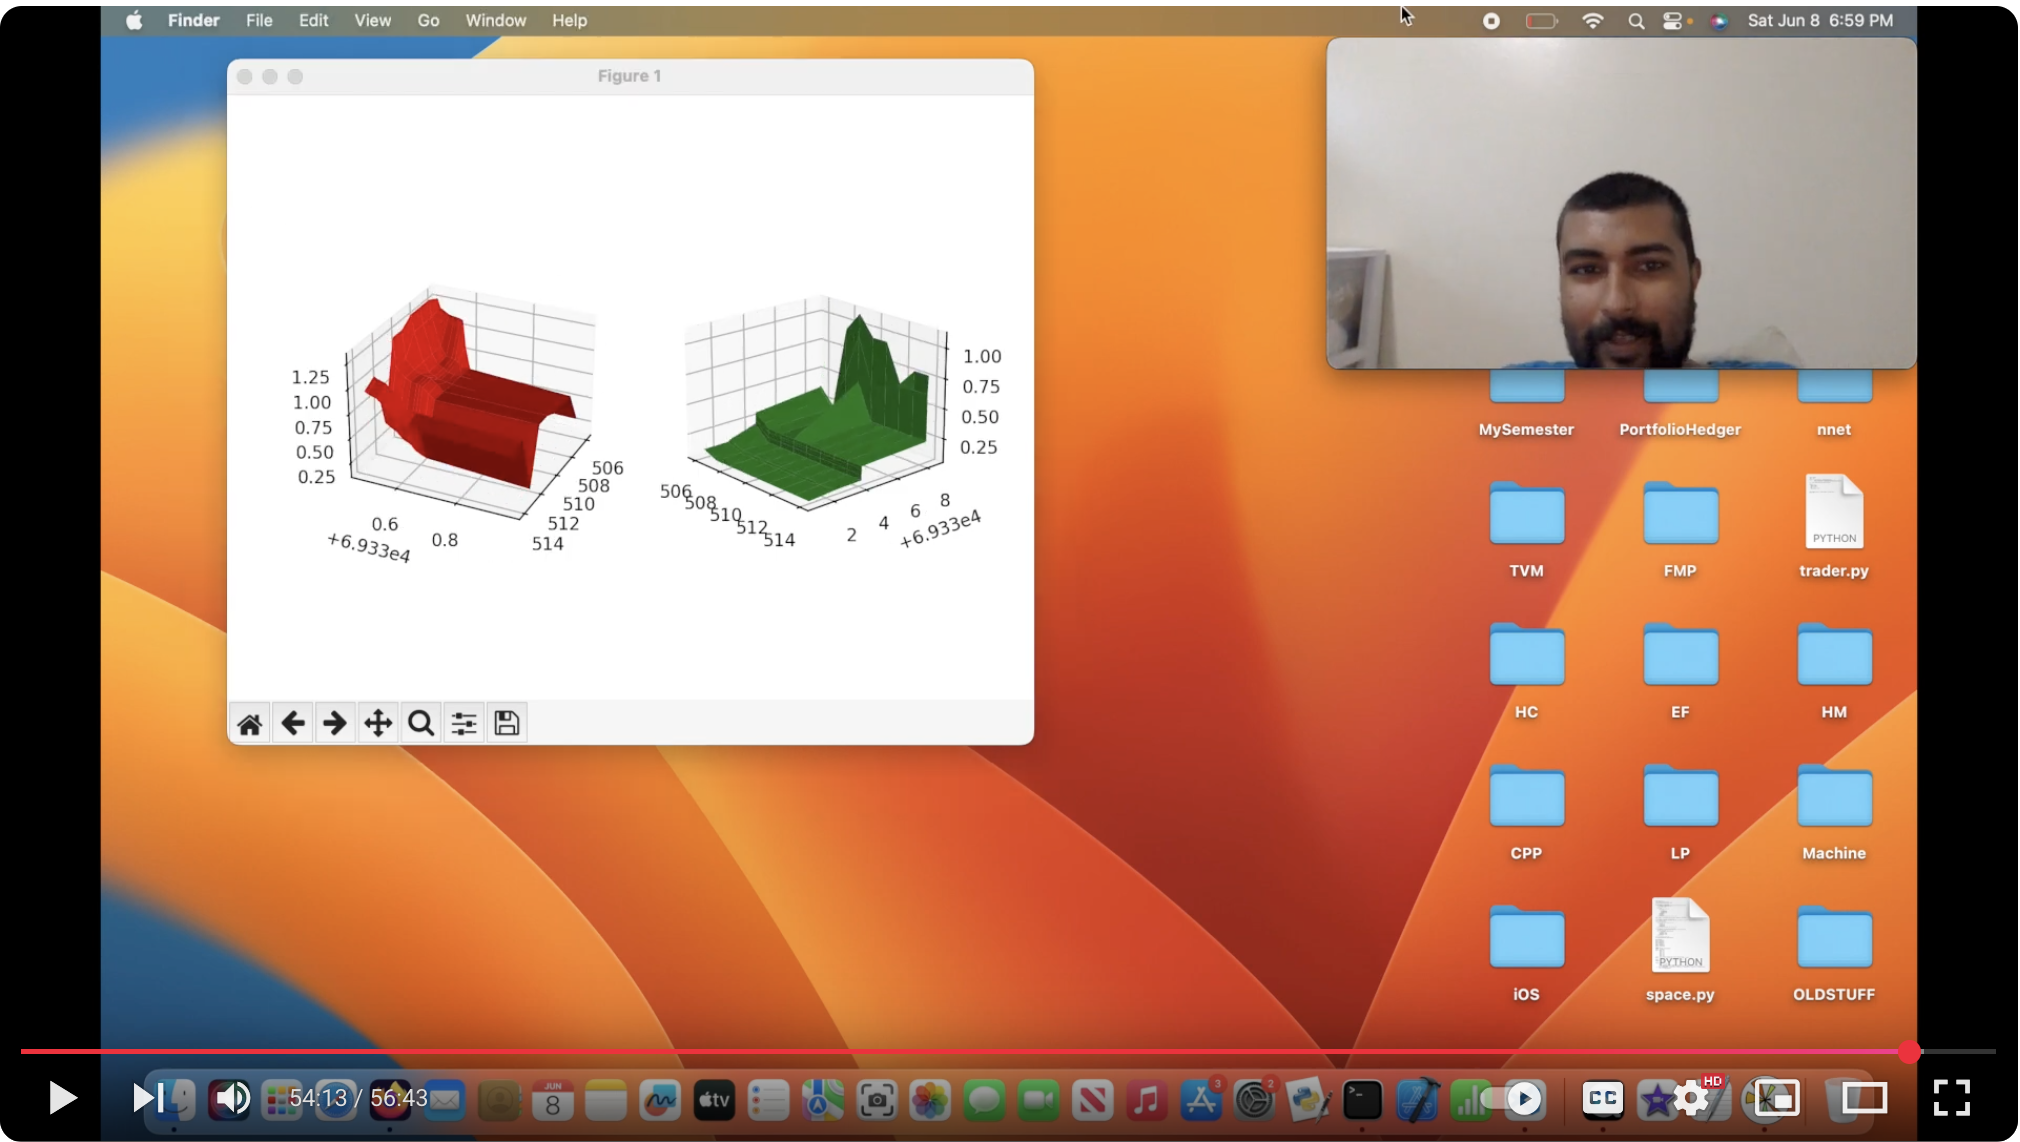This screenshot has width=2020, height=1142.
Task: Mute the video with the speaker button
Action: (x=233, y=1098)
